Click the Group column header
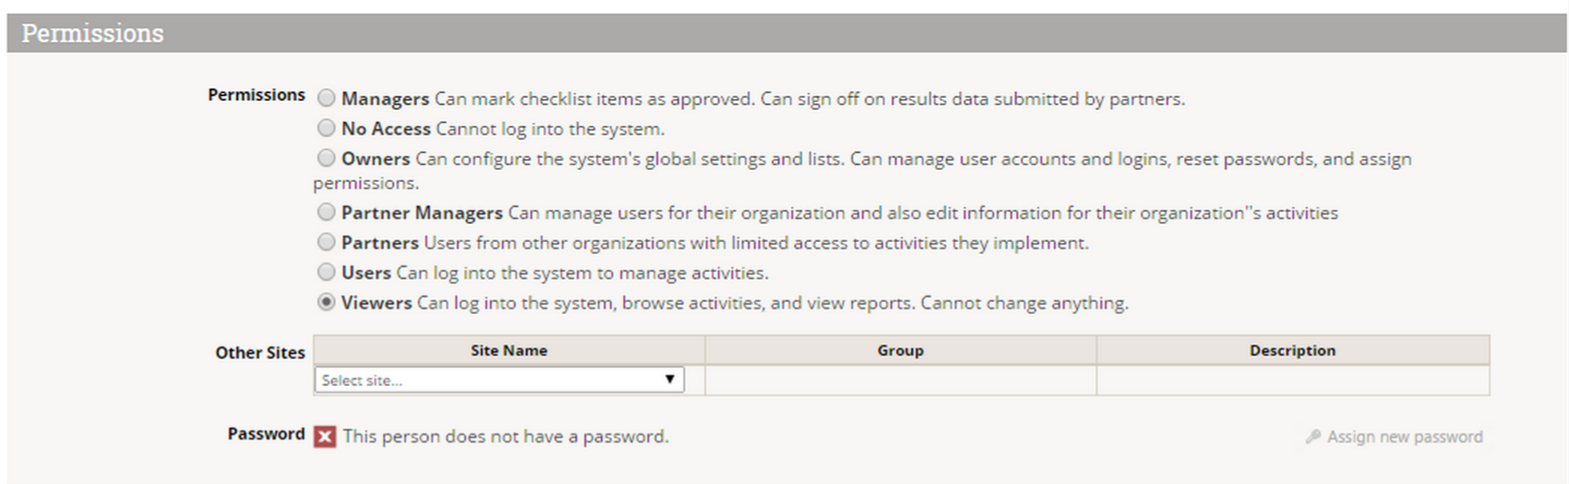The width and height of the screenshot is (1569, 484). pos(900,351)
